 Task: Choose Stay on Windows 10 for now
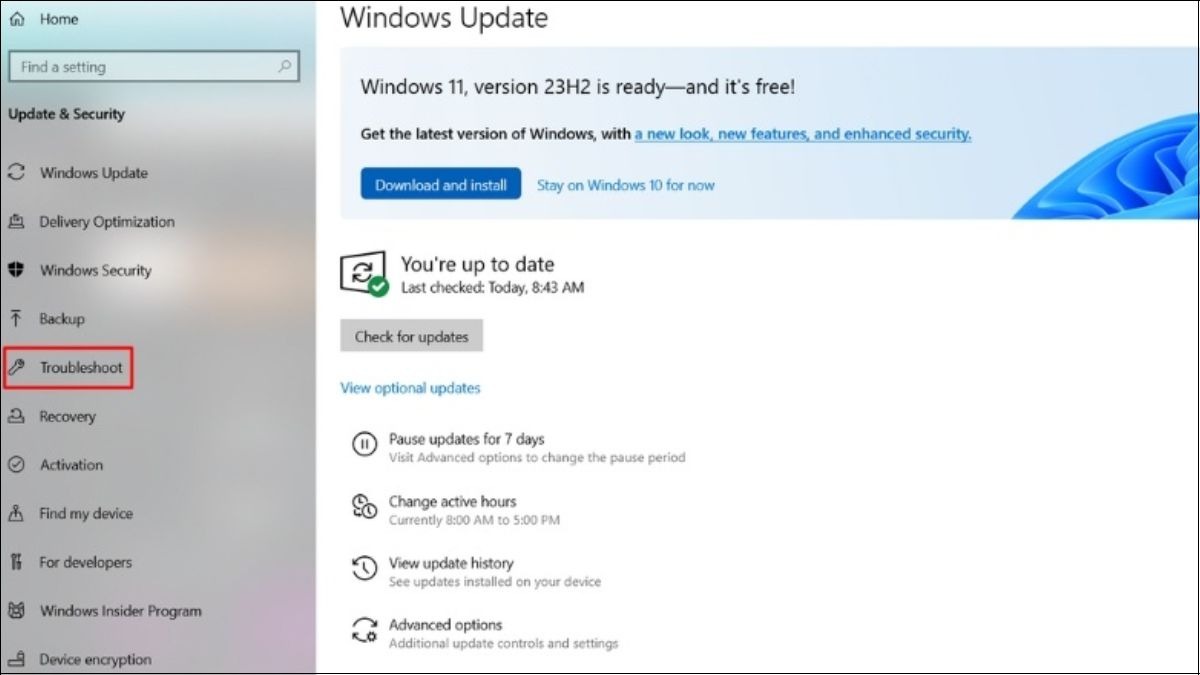[x=626, y=185]
